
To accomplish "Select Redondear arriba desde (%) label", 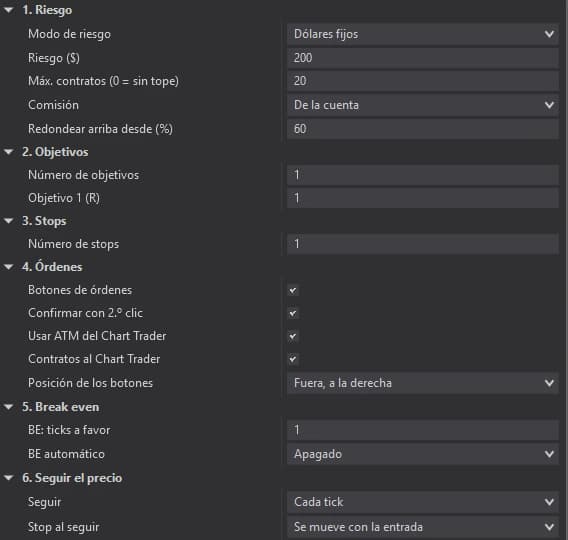I will pos(100,129).
